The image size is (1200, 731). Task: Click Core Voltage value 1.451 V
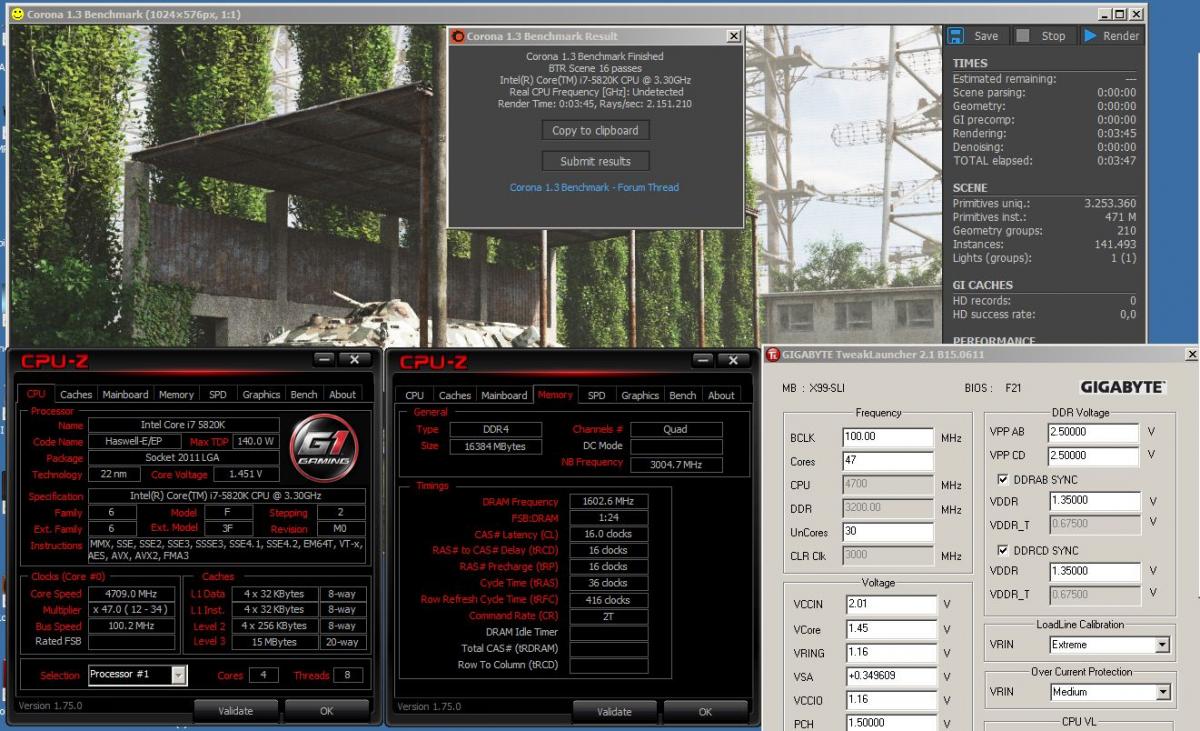pos(247,474)
